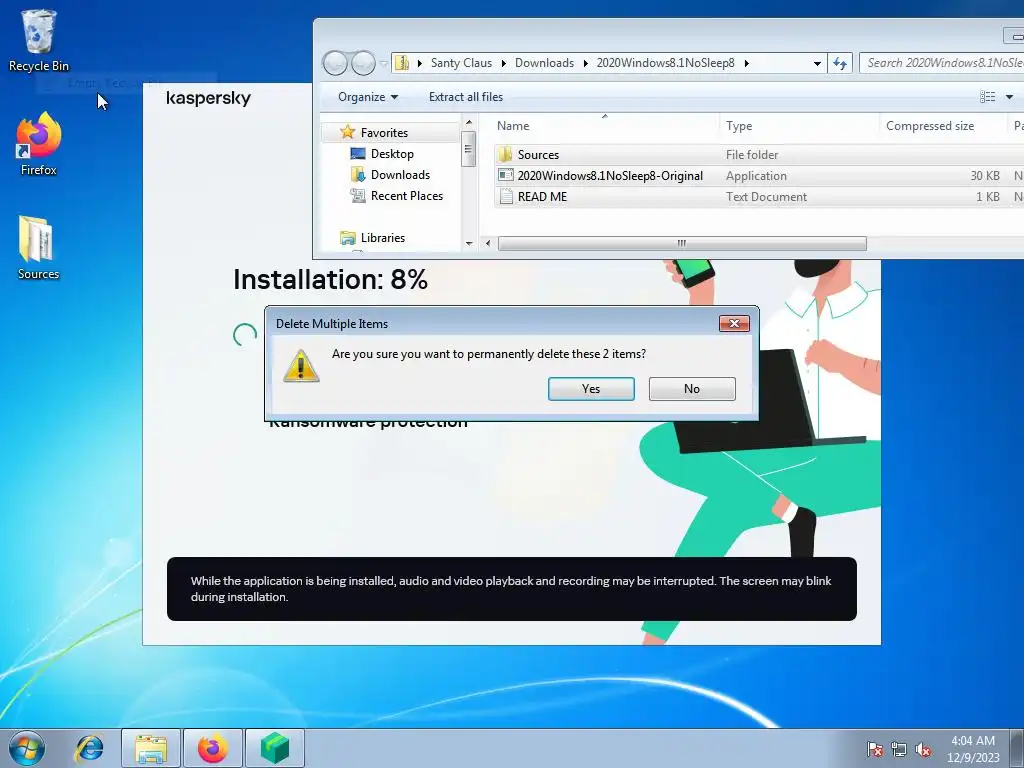Viewport: 1024px width, 768px height.
Task: Open recent locations dropdown beside navigation arrows
Action: 383,63
